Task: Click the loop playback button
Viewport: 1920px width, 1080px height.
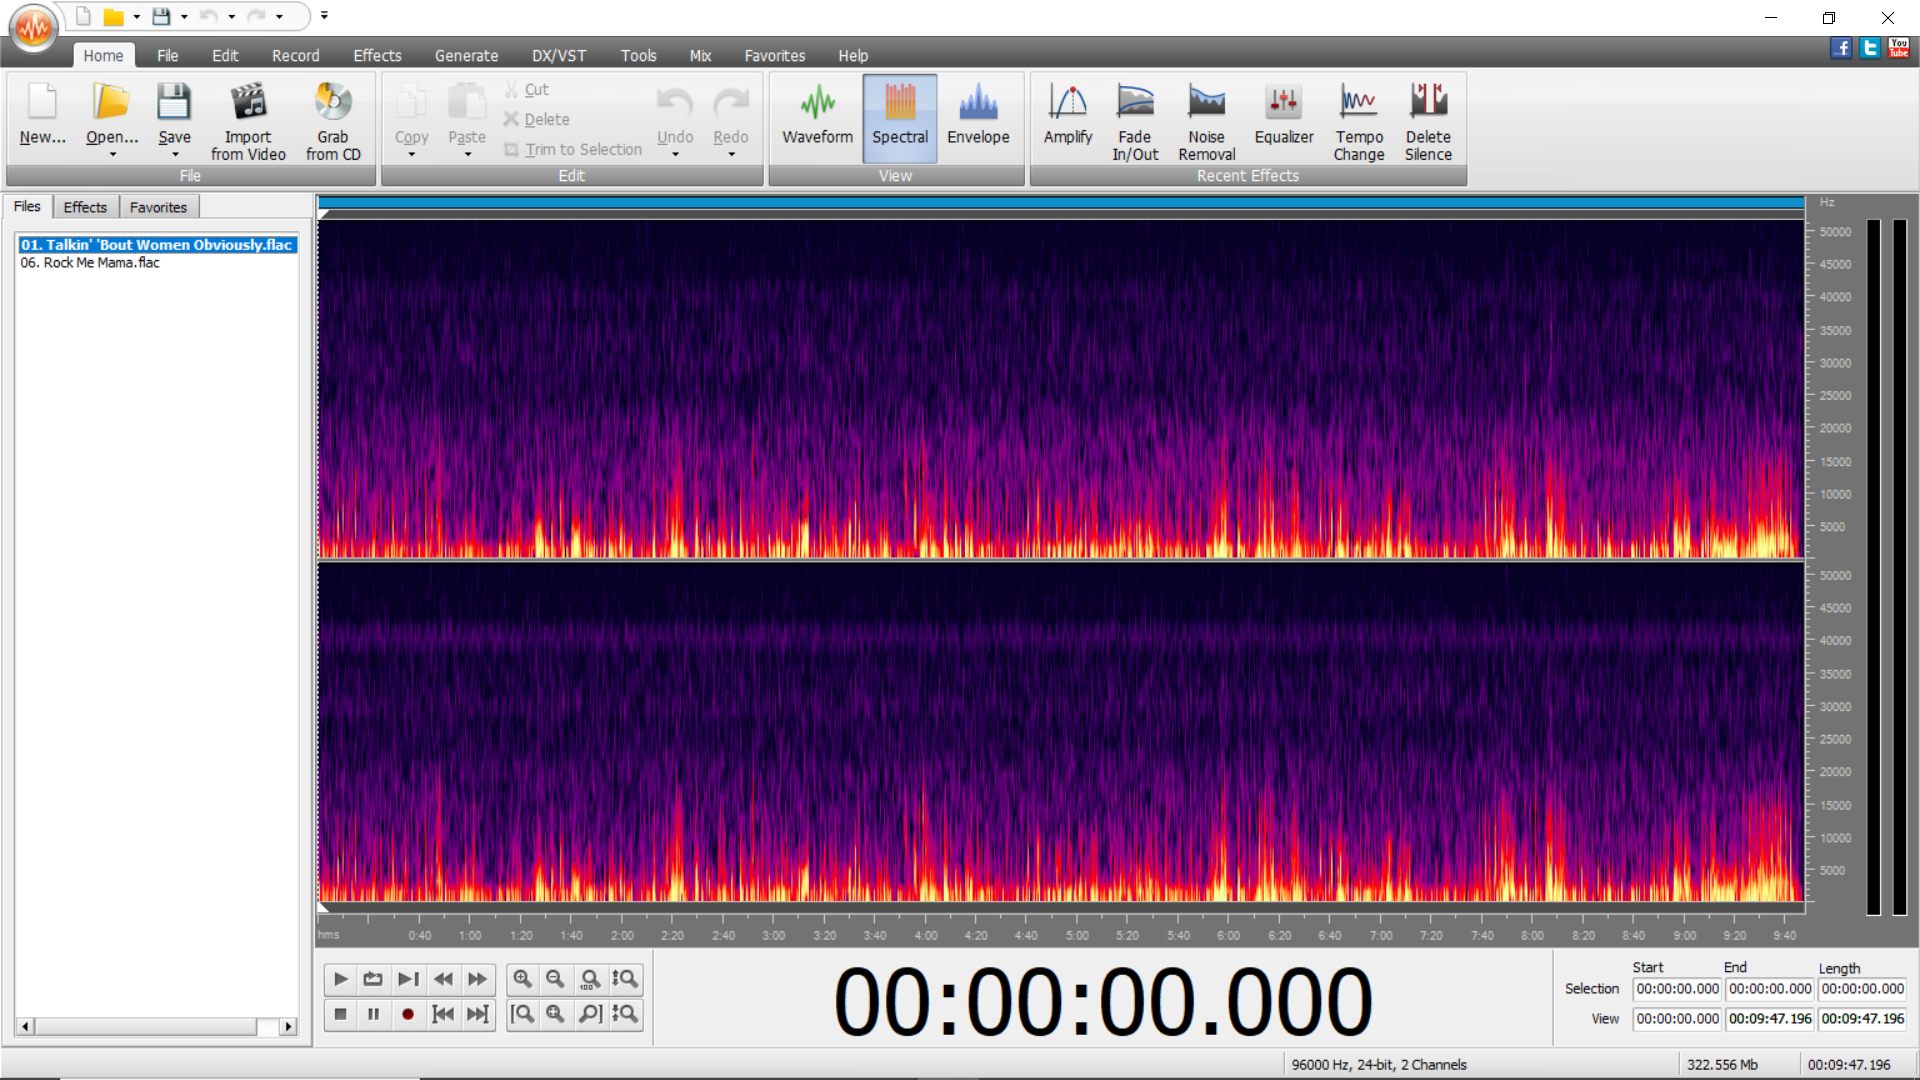Action: pos(373,979)
